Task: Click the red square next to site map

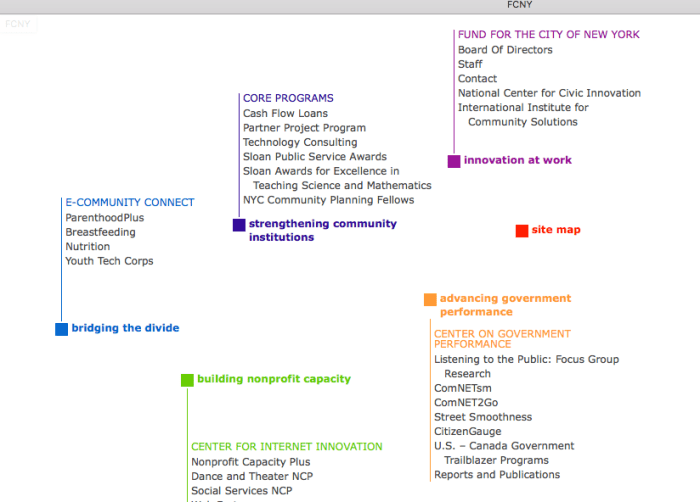Action: pyautogui.click(x=521, y=231)
